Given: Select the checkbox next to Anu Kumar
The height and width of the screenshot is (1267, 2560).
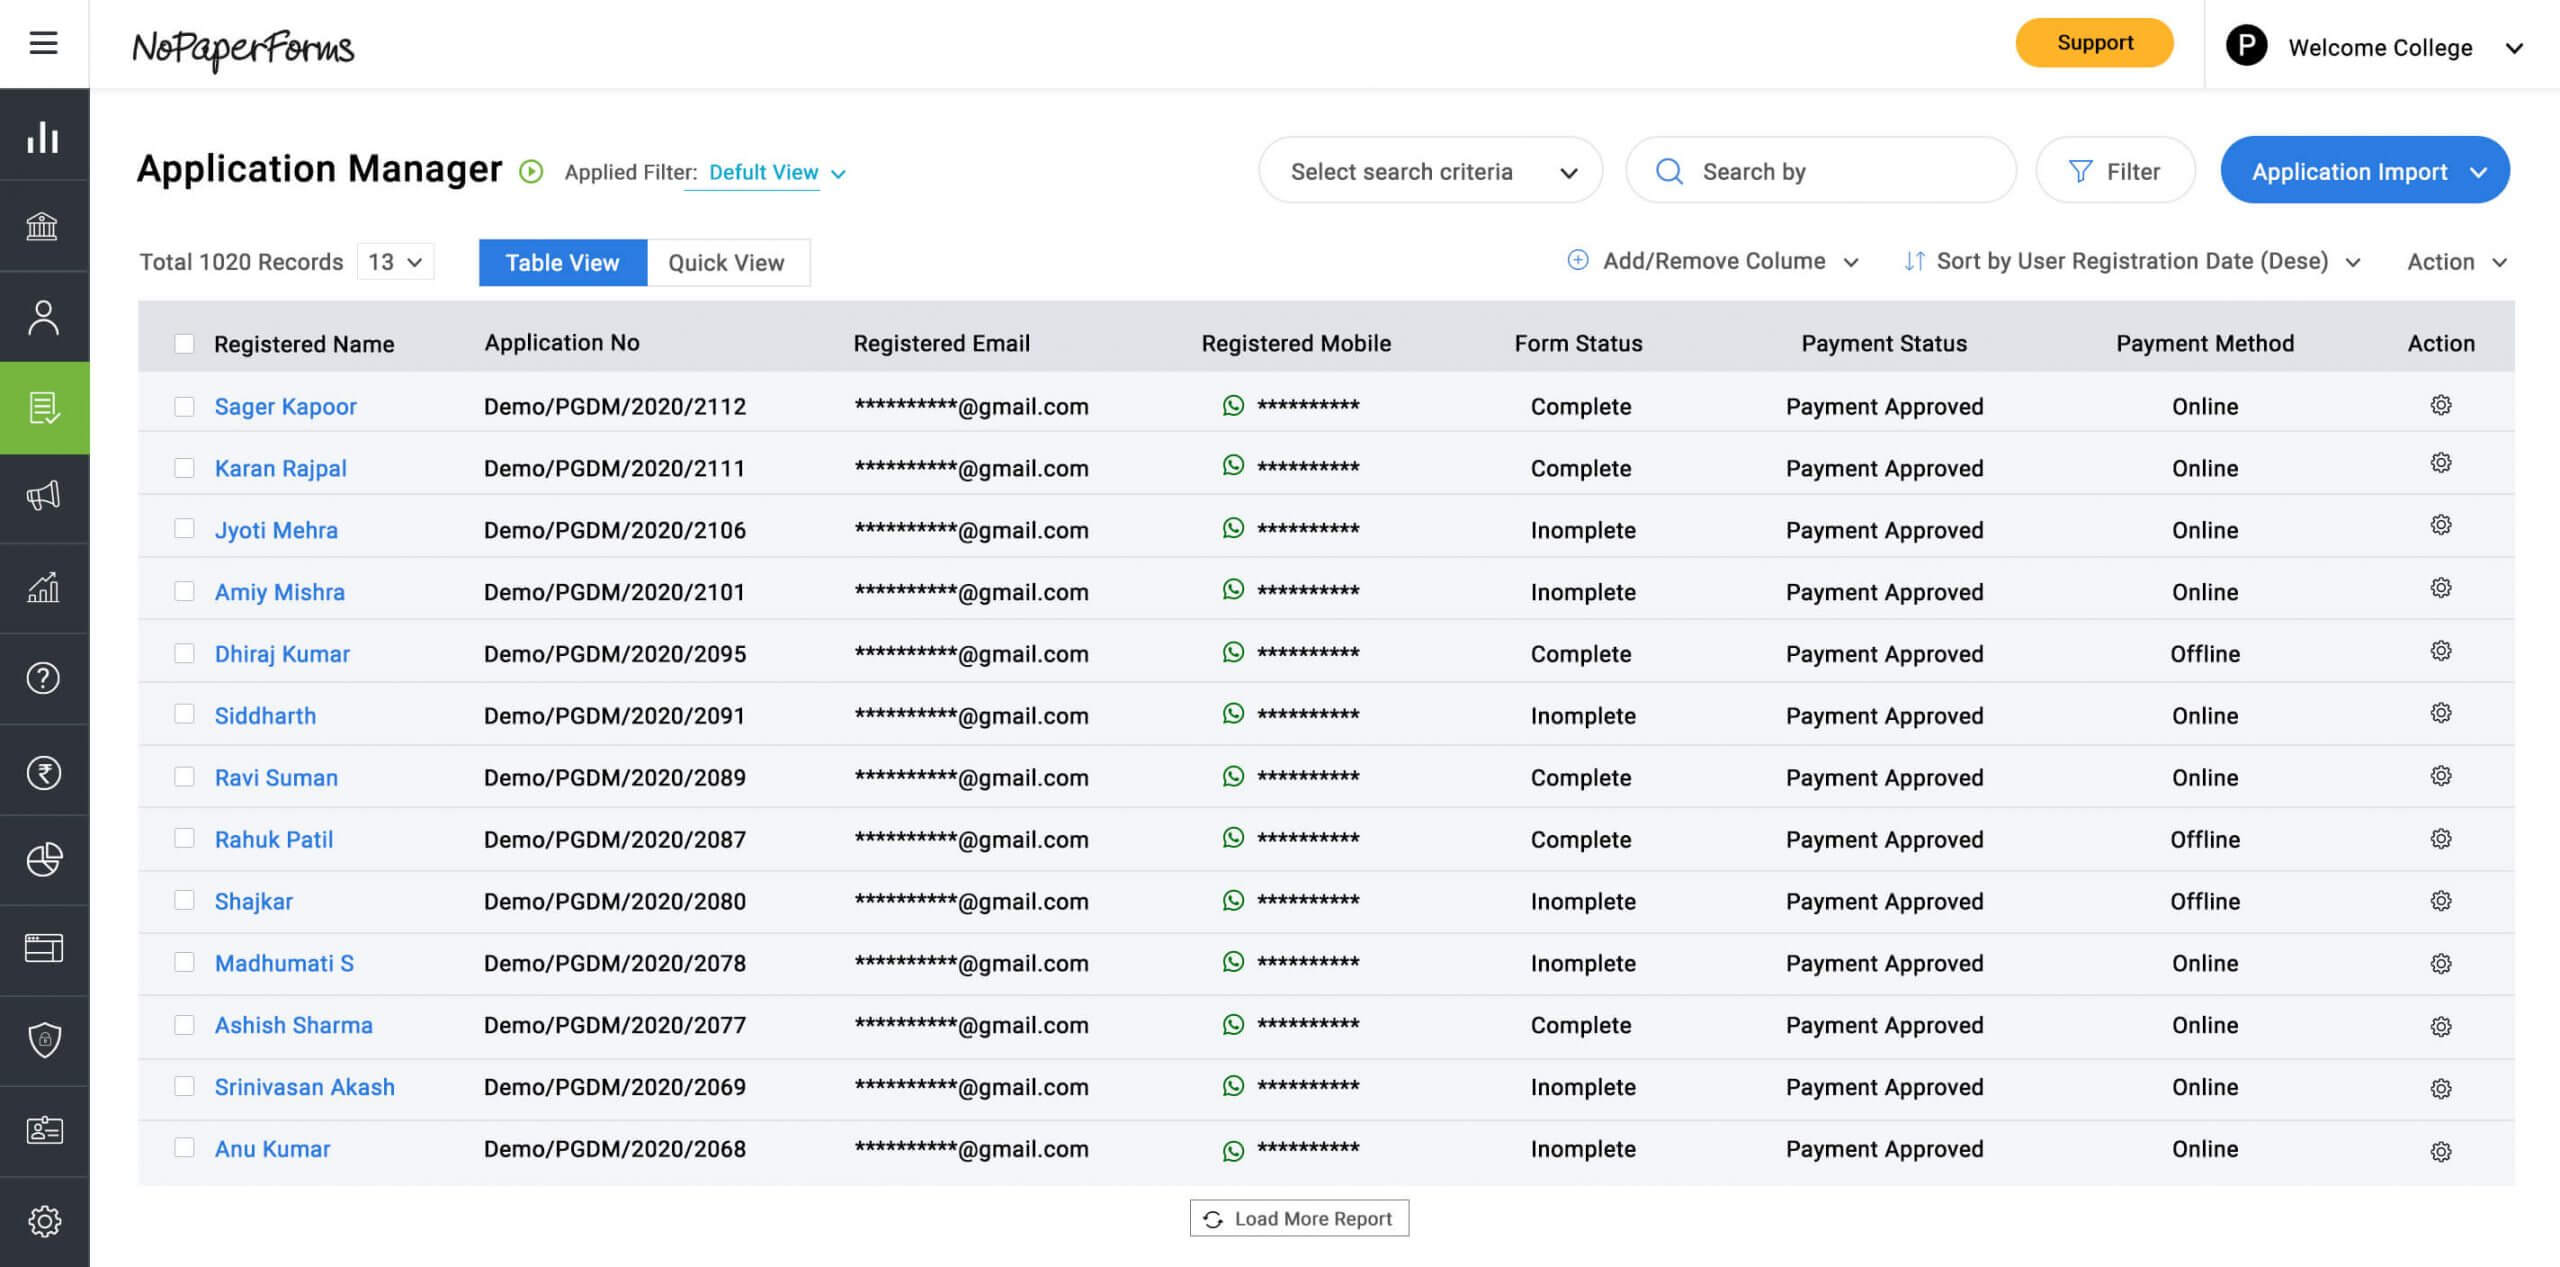Looking at the screenshot, I should 184,1148.
